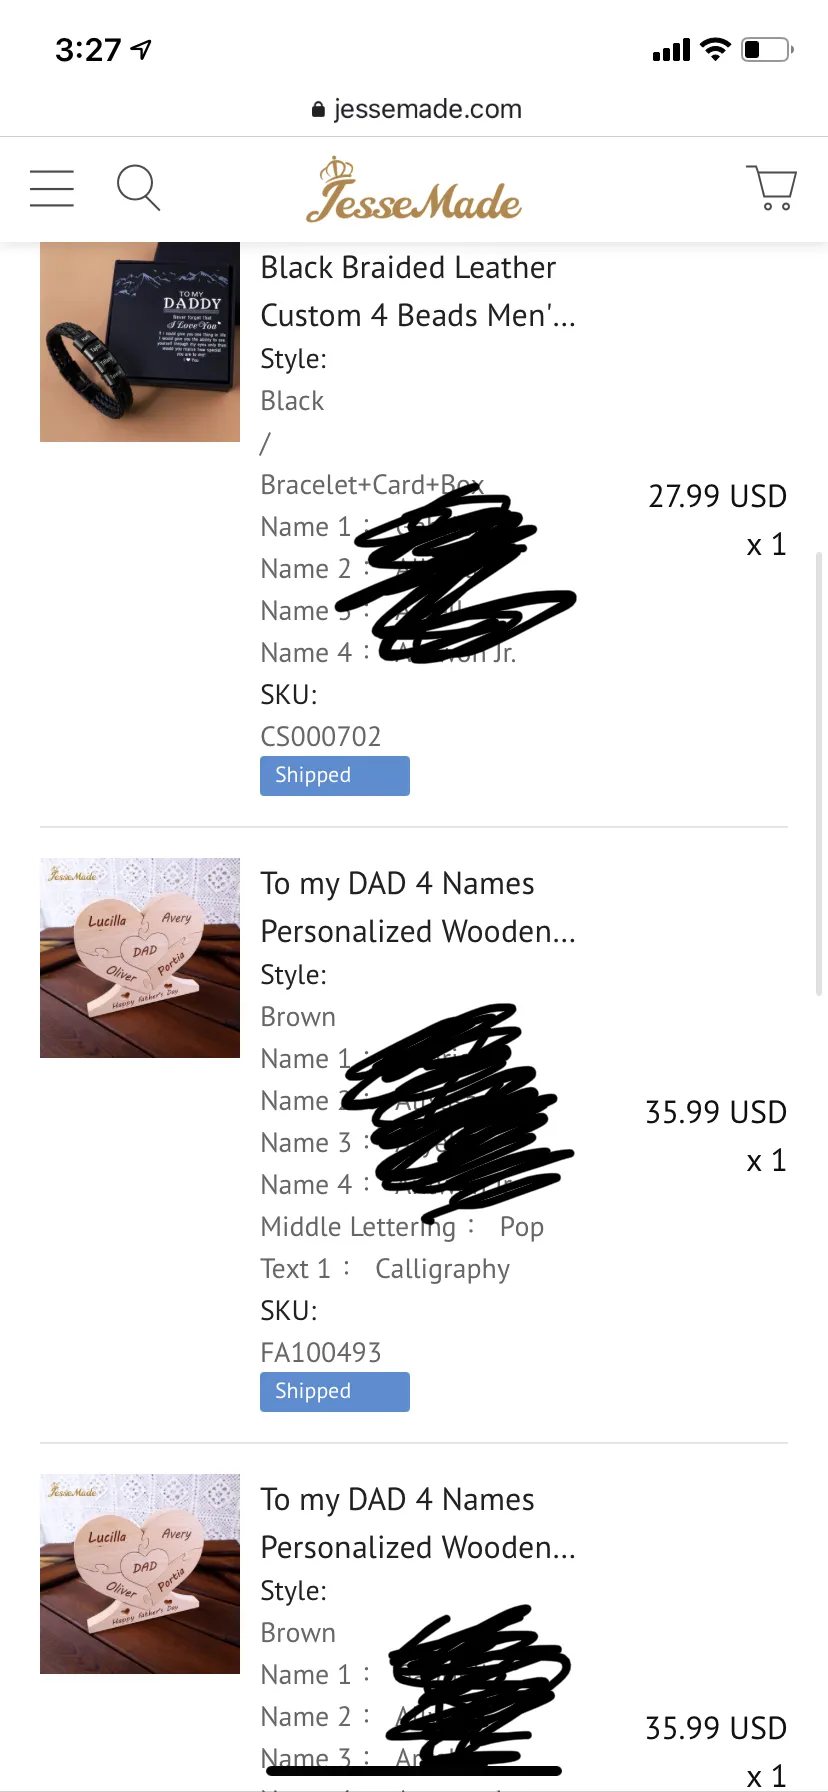Image resolution: width=828 pixels, height=1792 pixels.
Task: Tap the lock icon in address bar
Action: (318, 110)
